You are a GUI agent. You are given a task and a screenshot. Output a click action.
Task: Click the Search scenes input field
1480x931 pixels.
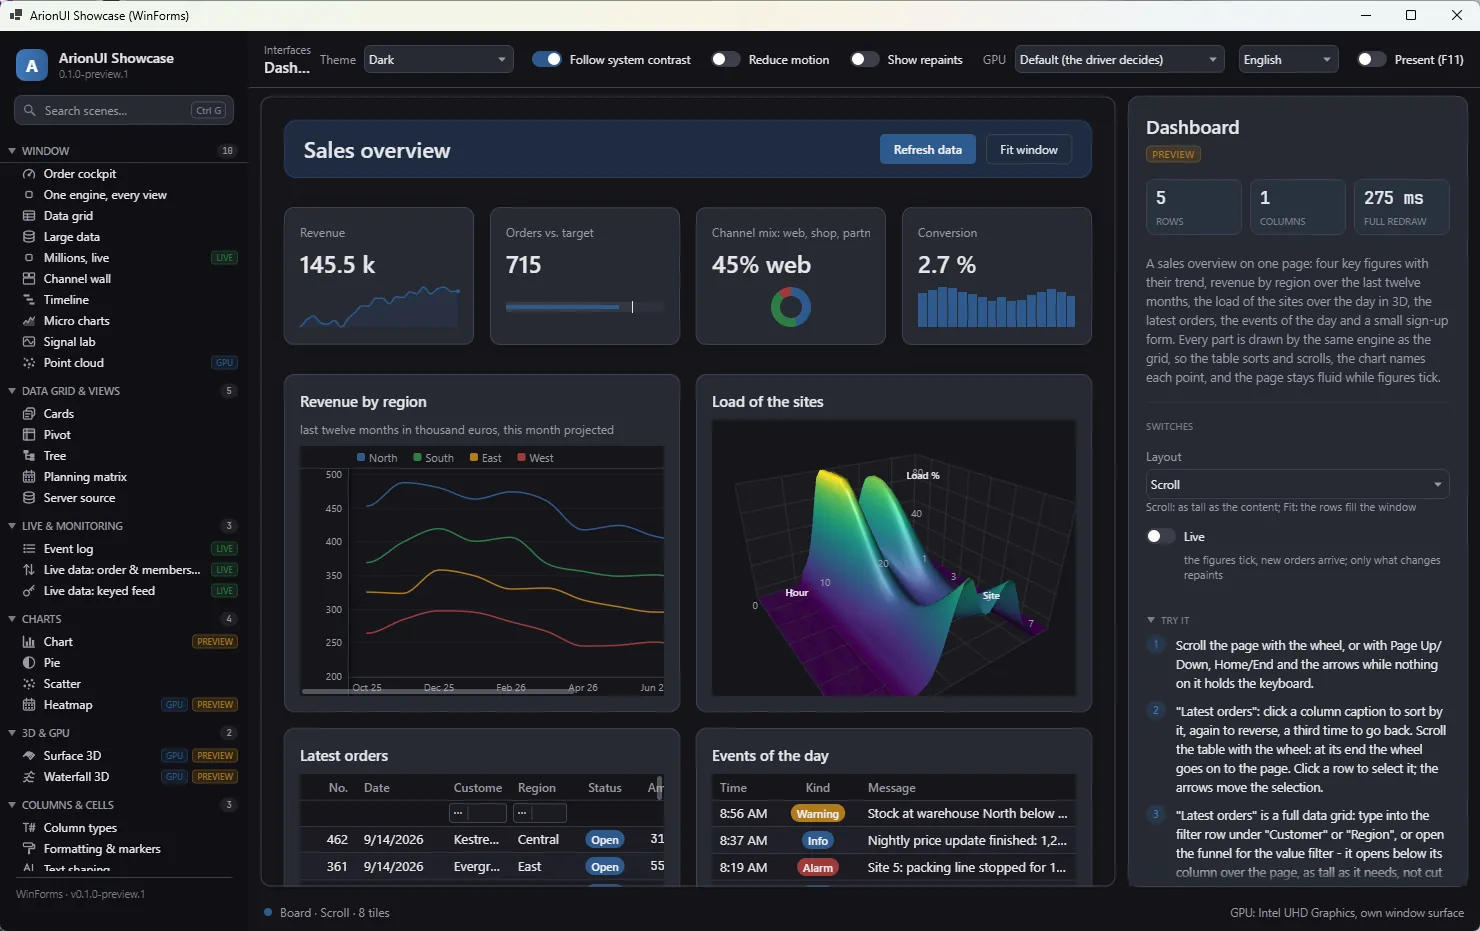pos(124,111)
